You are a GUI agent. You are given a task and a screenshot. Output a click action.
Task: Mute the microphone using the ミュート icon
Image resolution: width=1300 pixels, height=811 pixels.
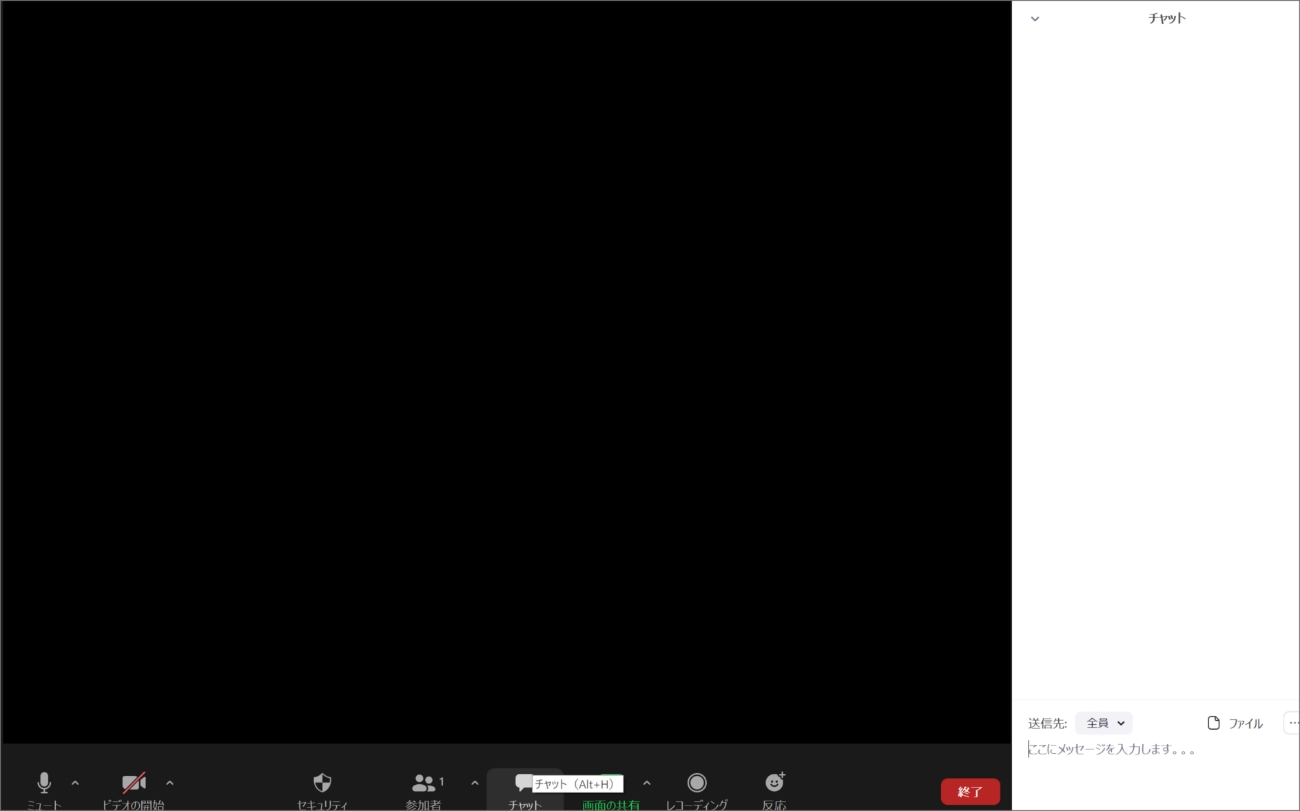pos(43,783)
